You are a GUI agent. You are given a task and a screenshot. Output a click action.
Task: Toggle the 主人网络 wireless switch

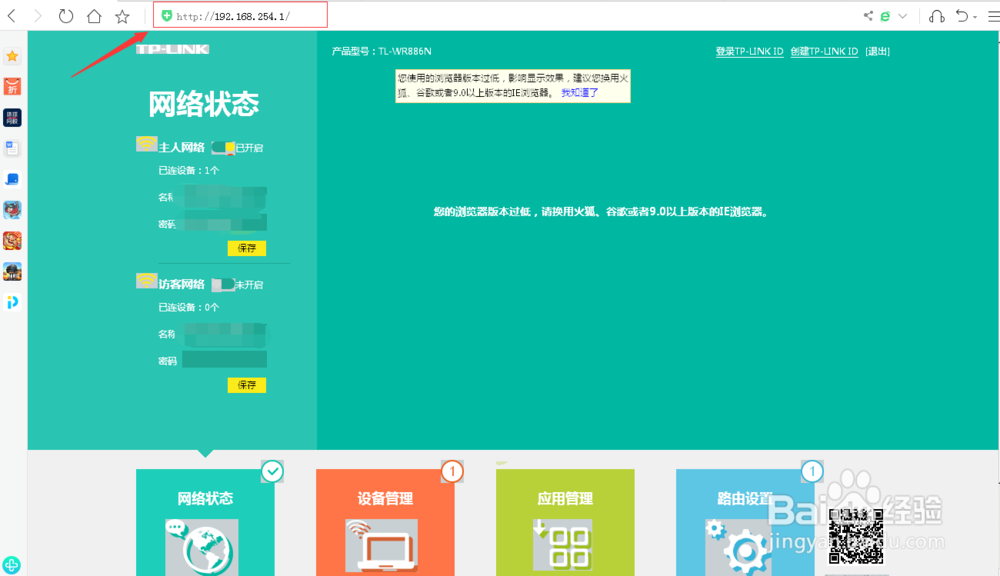coord(223,148)
